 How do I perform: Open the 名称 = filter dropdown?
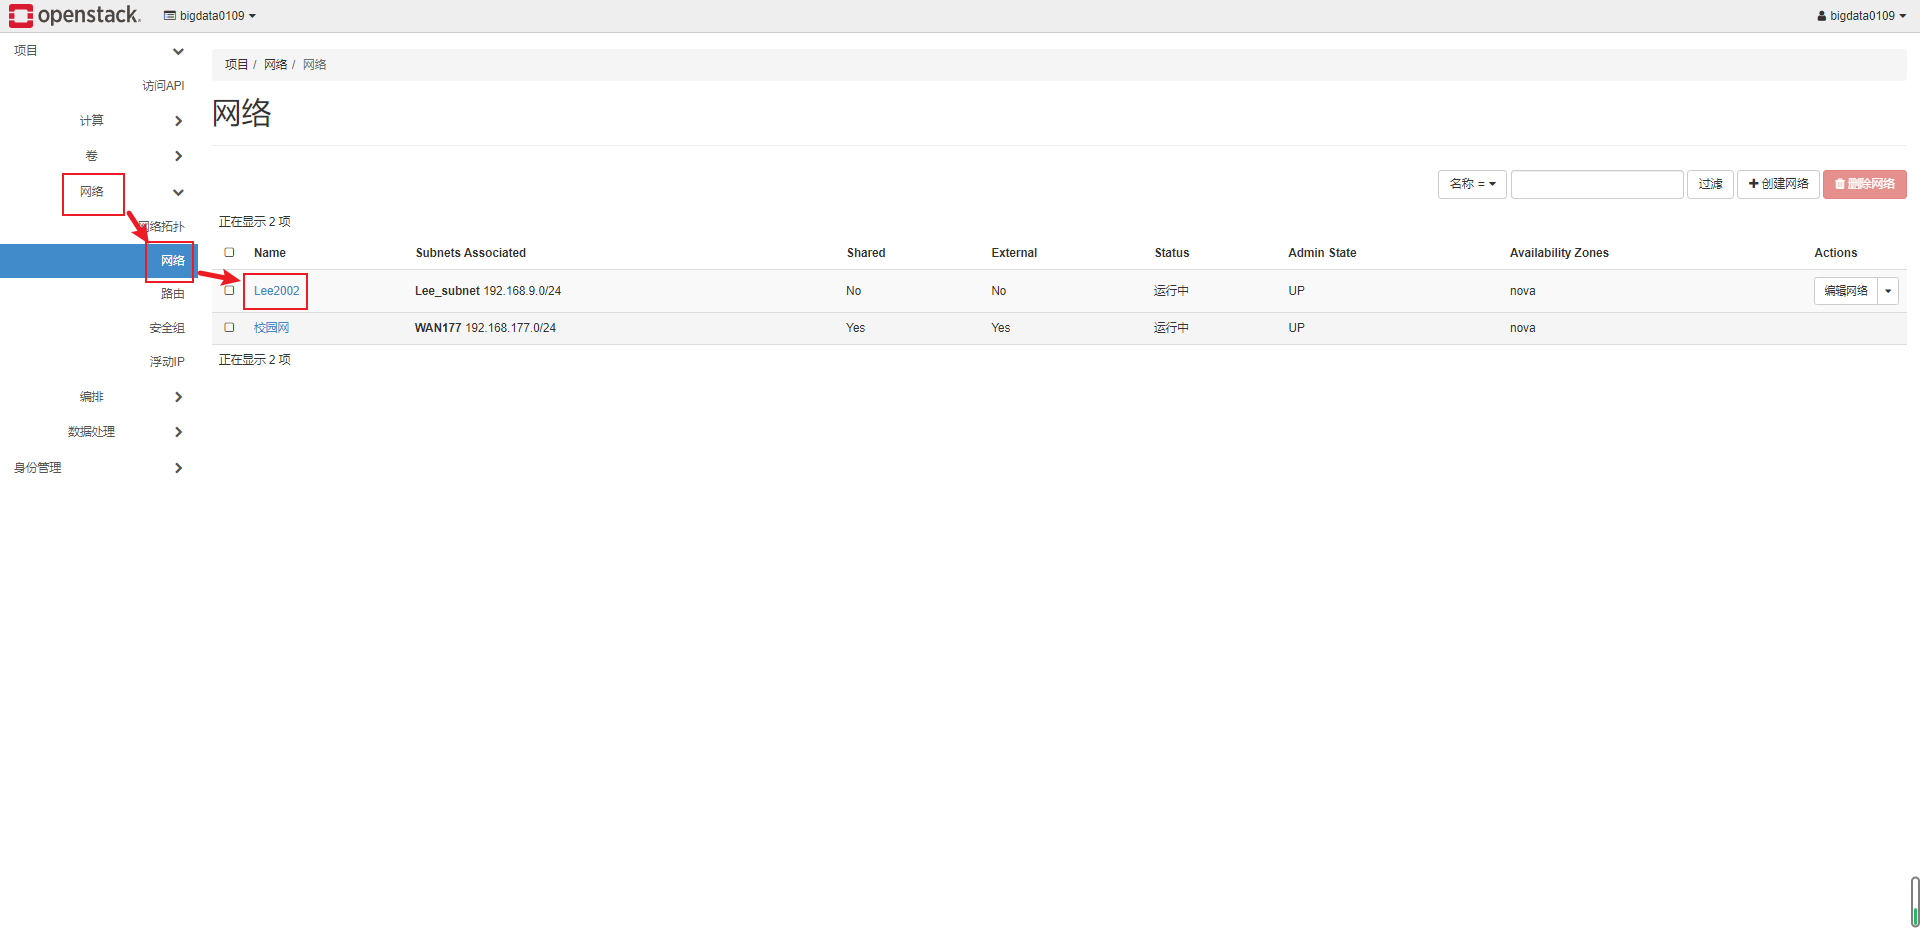[1472, 184]
